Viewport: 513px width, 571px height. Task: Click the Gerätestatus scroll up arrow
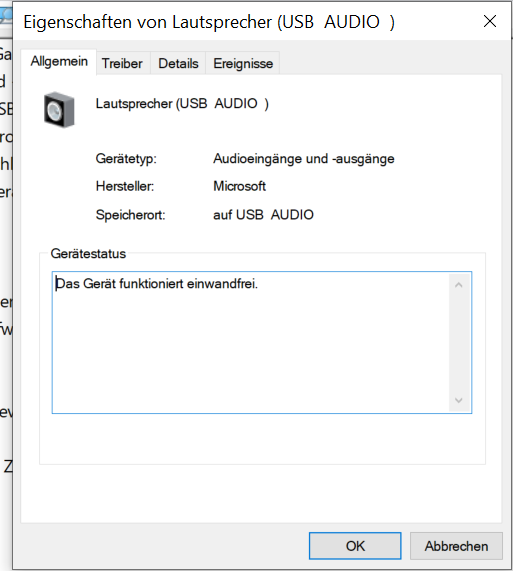point(459,285)
